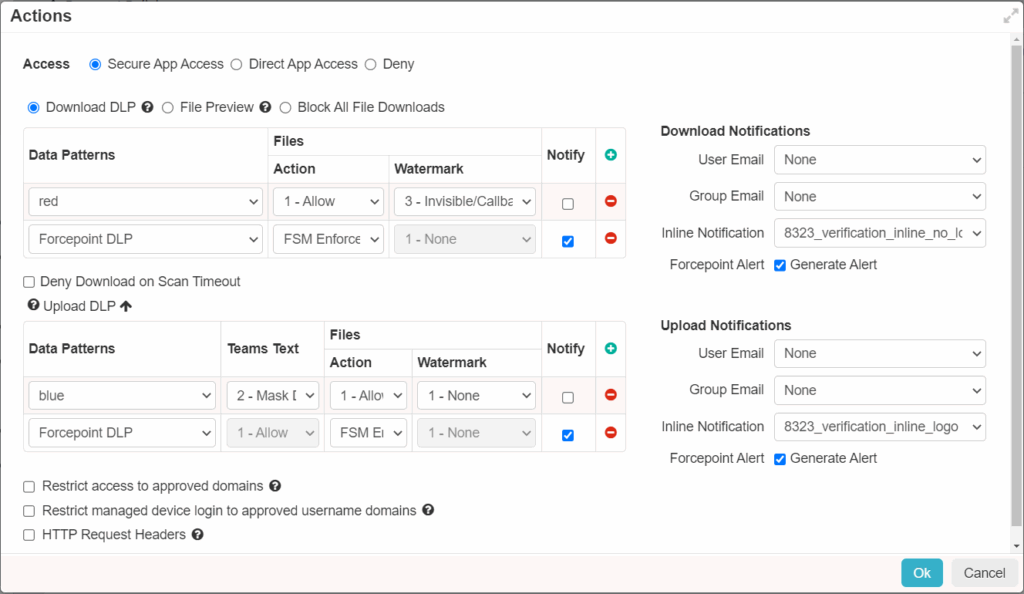Click green plus icon in Download DLP table
1024x594 pixels.
point(610,155)
